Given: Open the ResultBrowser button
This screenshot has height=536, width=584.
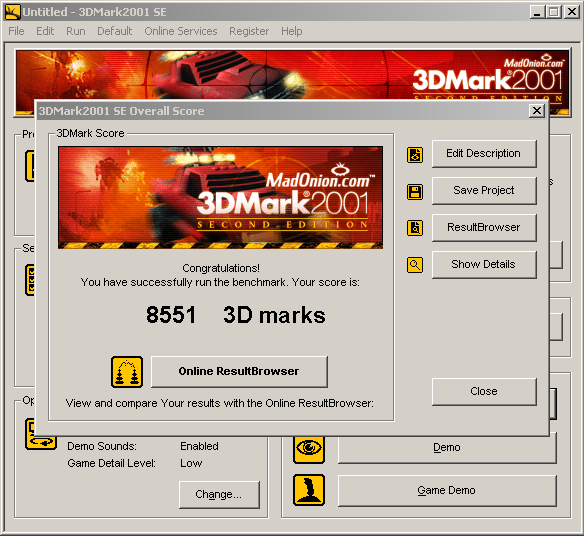Looking at the screenshot, I should [x=484, y=227].
